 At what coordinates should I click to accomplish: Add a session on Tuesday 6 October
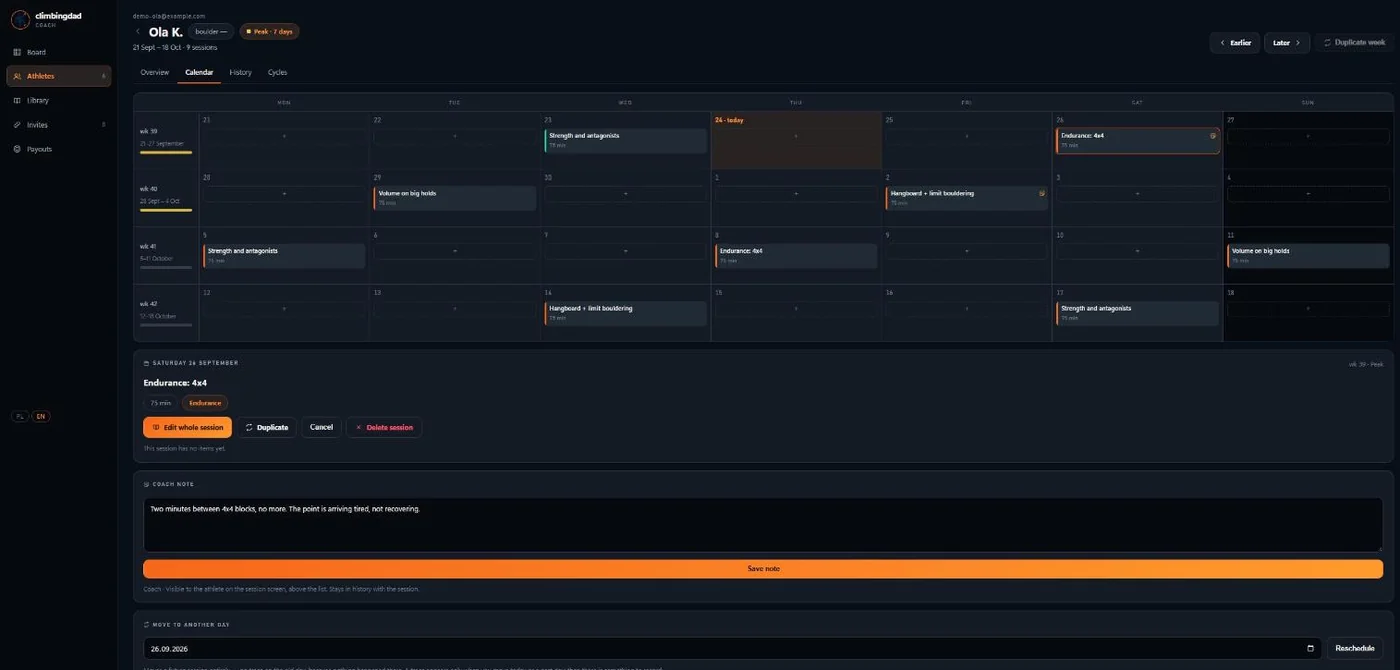point(455,251)
